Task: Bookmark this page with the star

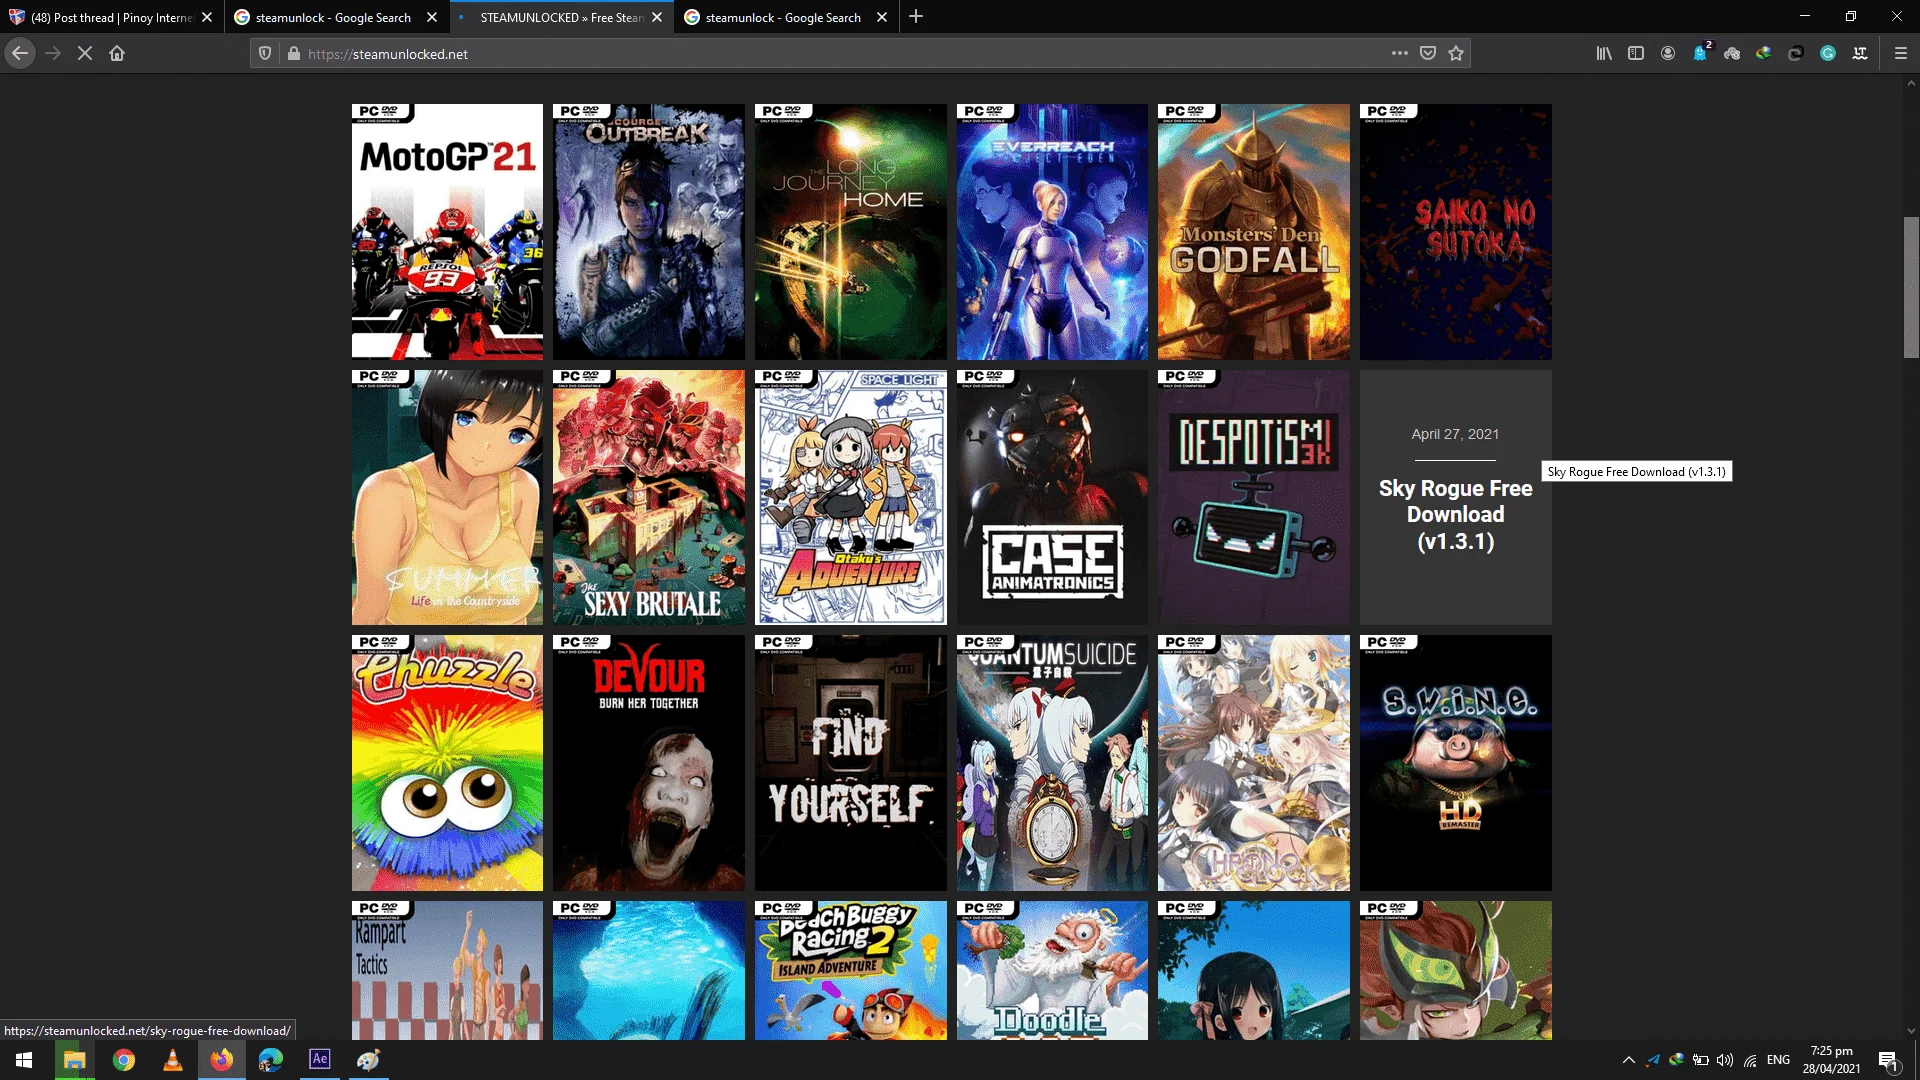Action: point(1456,53)
